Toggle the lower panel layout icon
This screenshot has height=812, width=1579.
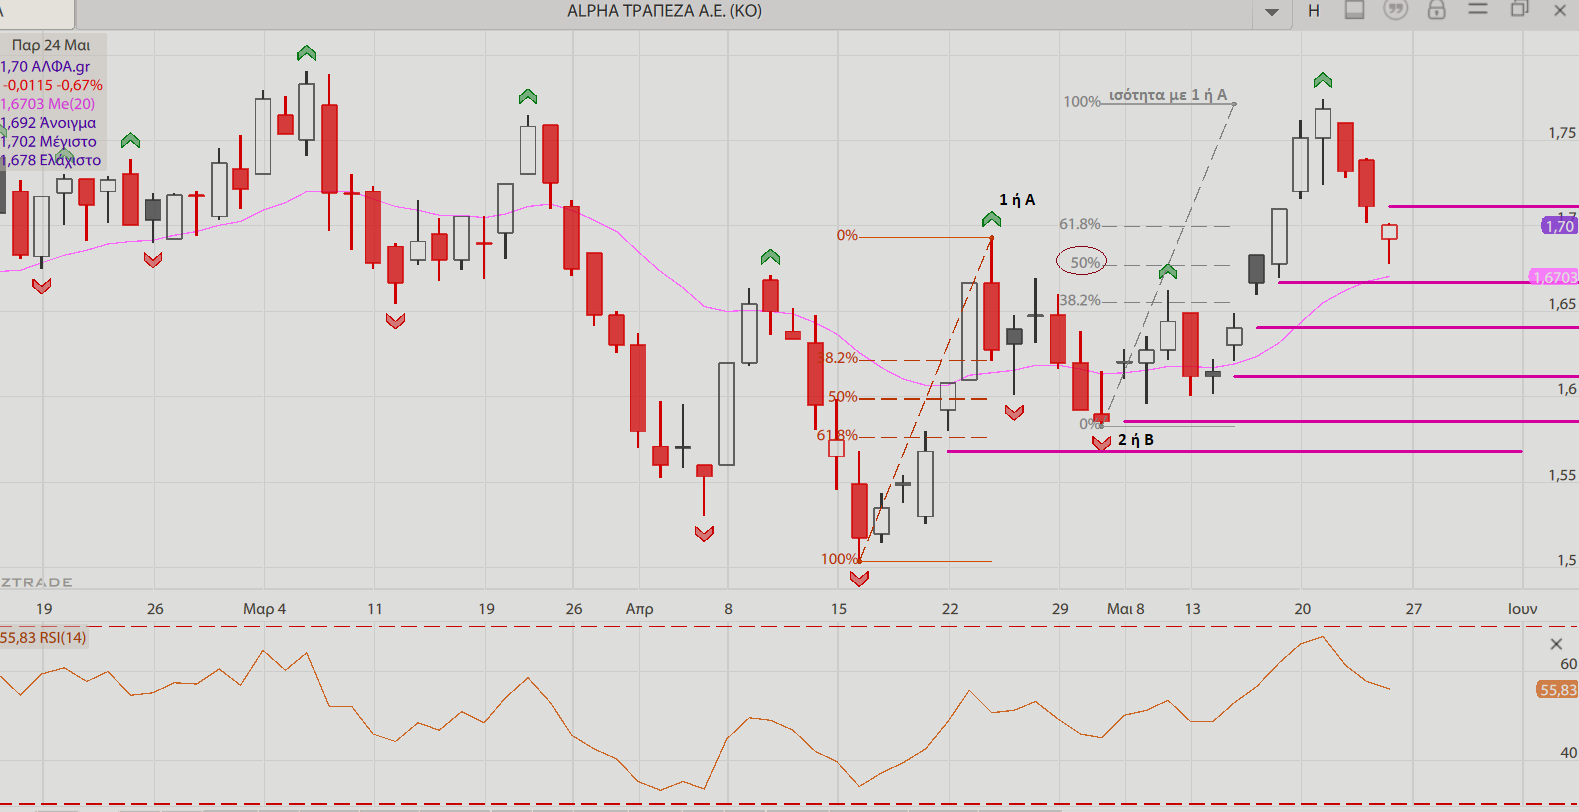point(1355,10)
